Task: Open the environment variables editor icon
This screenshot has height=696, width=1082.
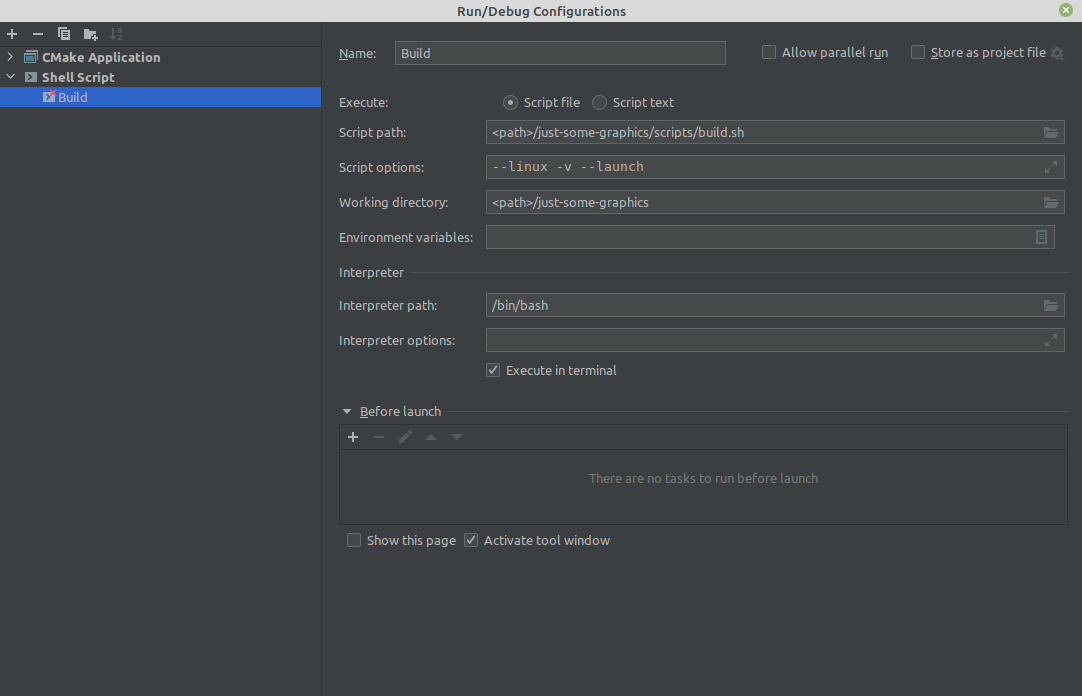Action: click(1041, 237)
